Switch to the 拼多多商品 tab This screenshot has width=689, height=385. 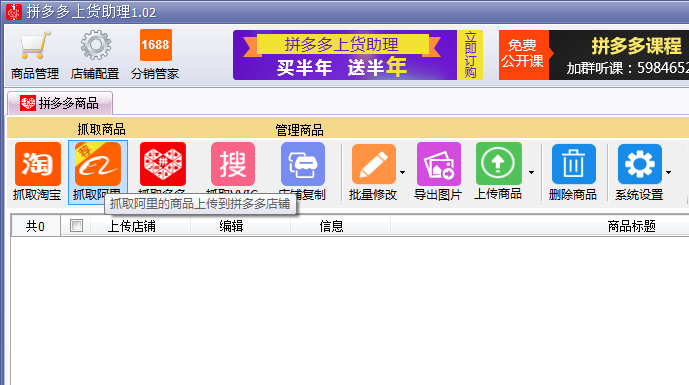[60, 103]
